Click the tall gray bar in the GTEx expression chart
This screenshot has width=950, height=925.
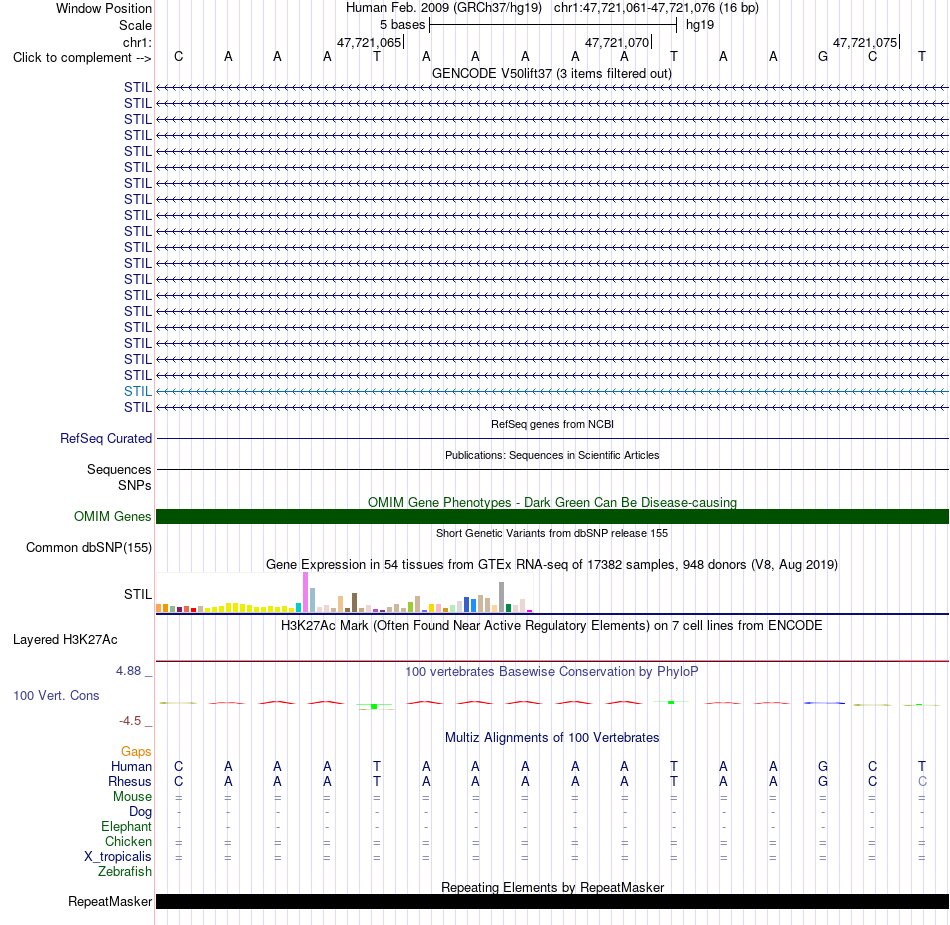point(502,597)
